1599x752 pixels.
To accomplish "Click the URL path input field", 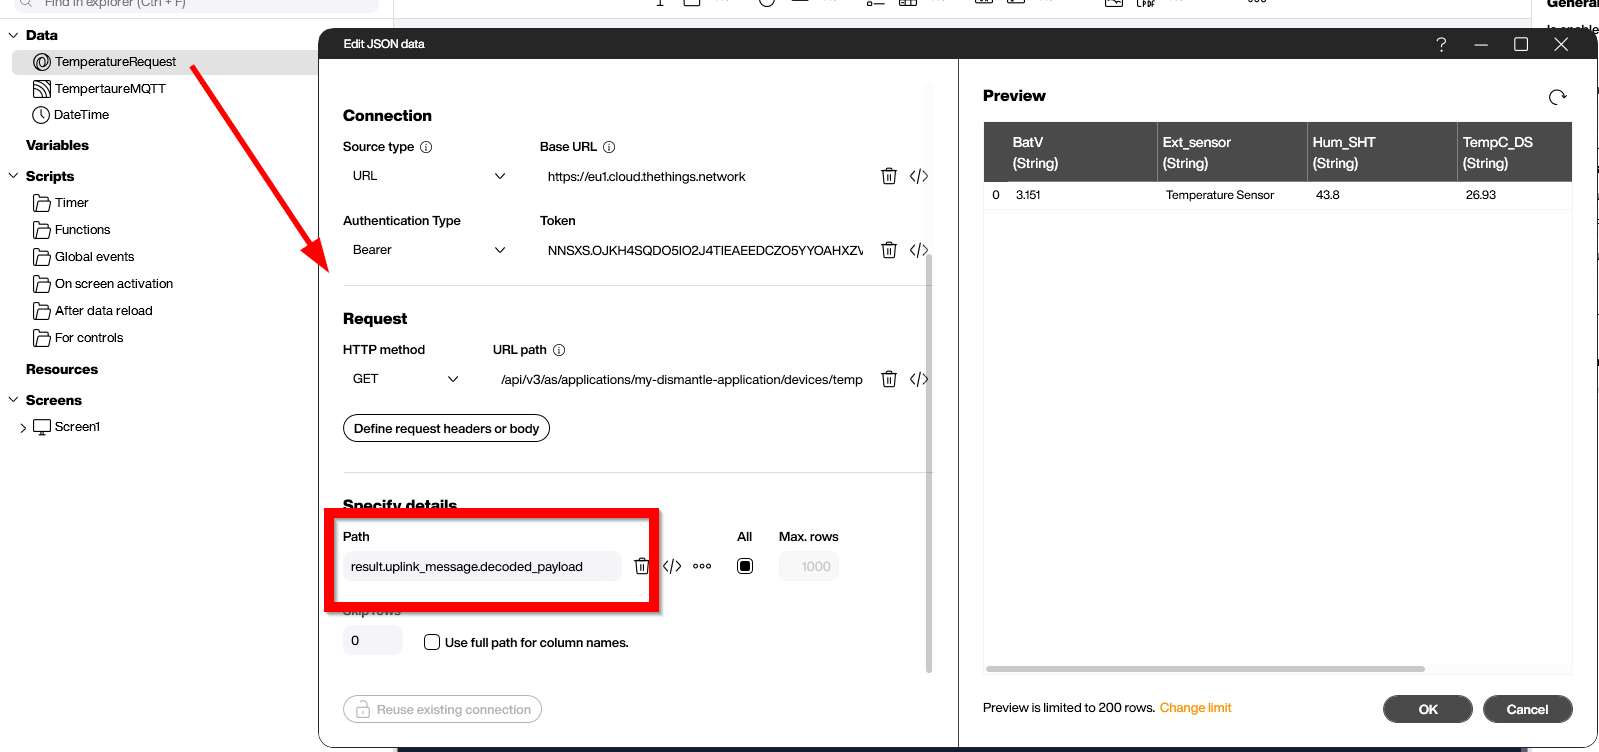I will tap(682, 380).
